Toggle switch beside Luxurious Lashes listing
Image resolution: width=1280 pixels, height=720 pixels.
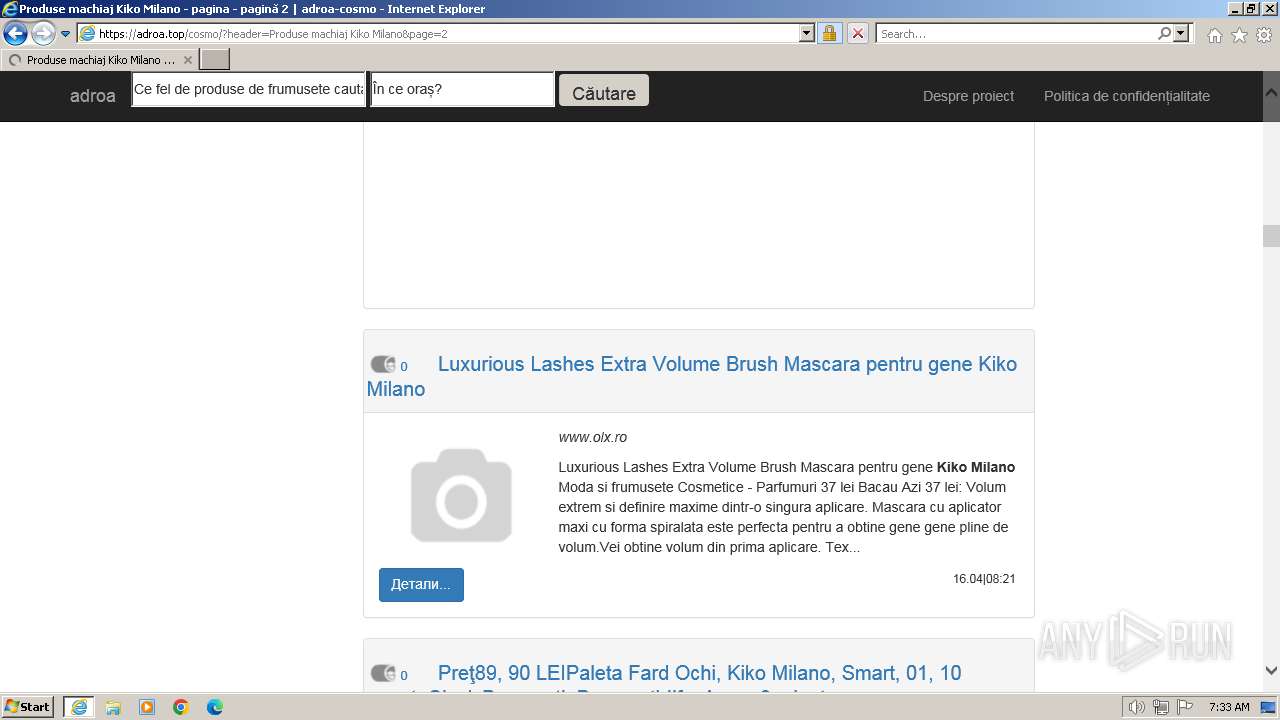pyautogui.click(x=383, y=365)
